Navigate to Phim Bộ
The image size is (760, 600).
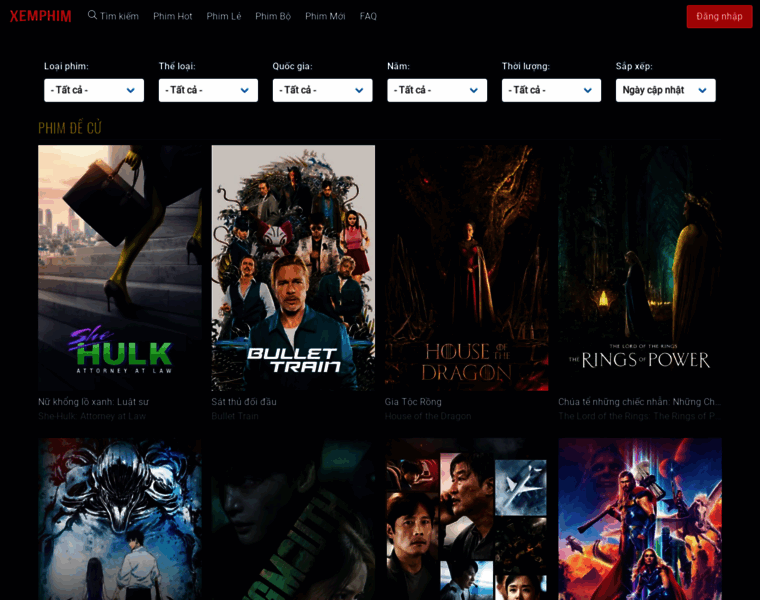273,16
